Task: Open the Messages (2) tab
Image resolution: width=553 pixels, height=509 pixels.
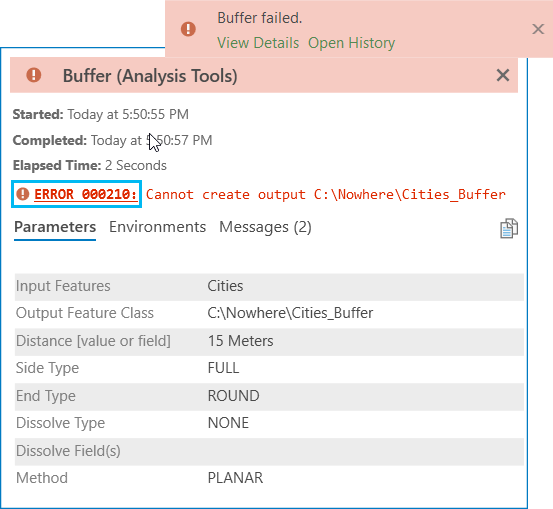Action: [x=265, y=227]
